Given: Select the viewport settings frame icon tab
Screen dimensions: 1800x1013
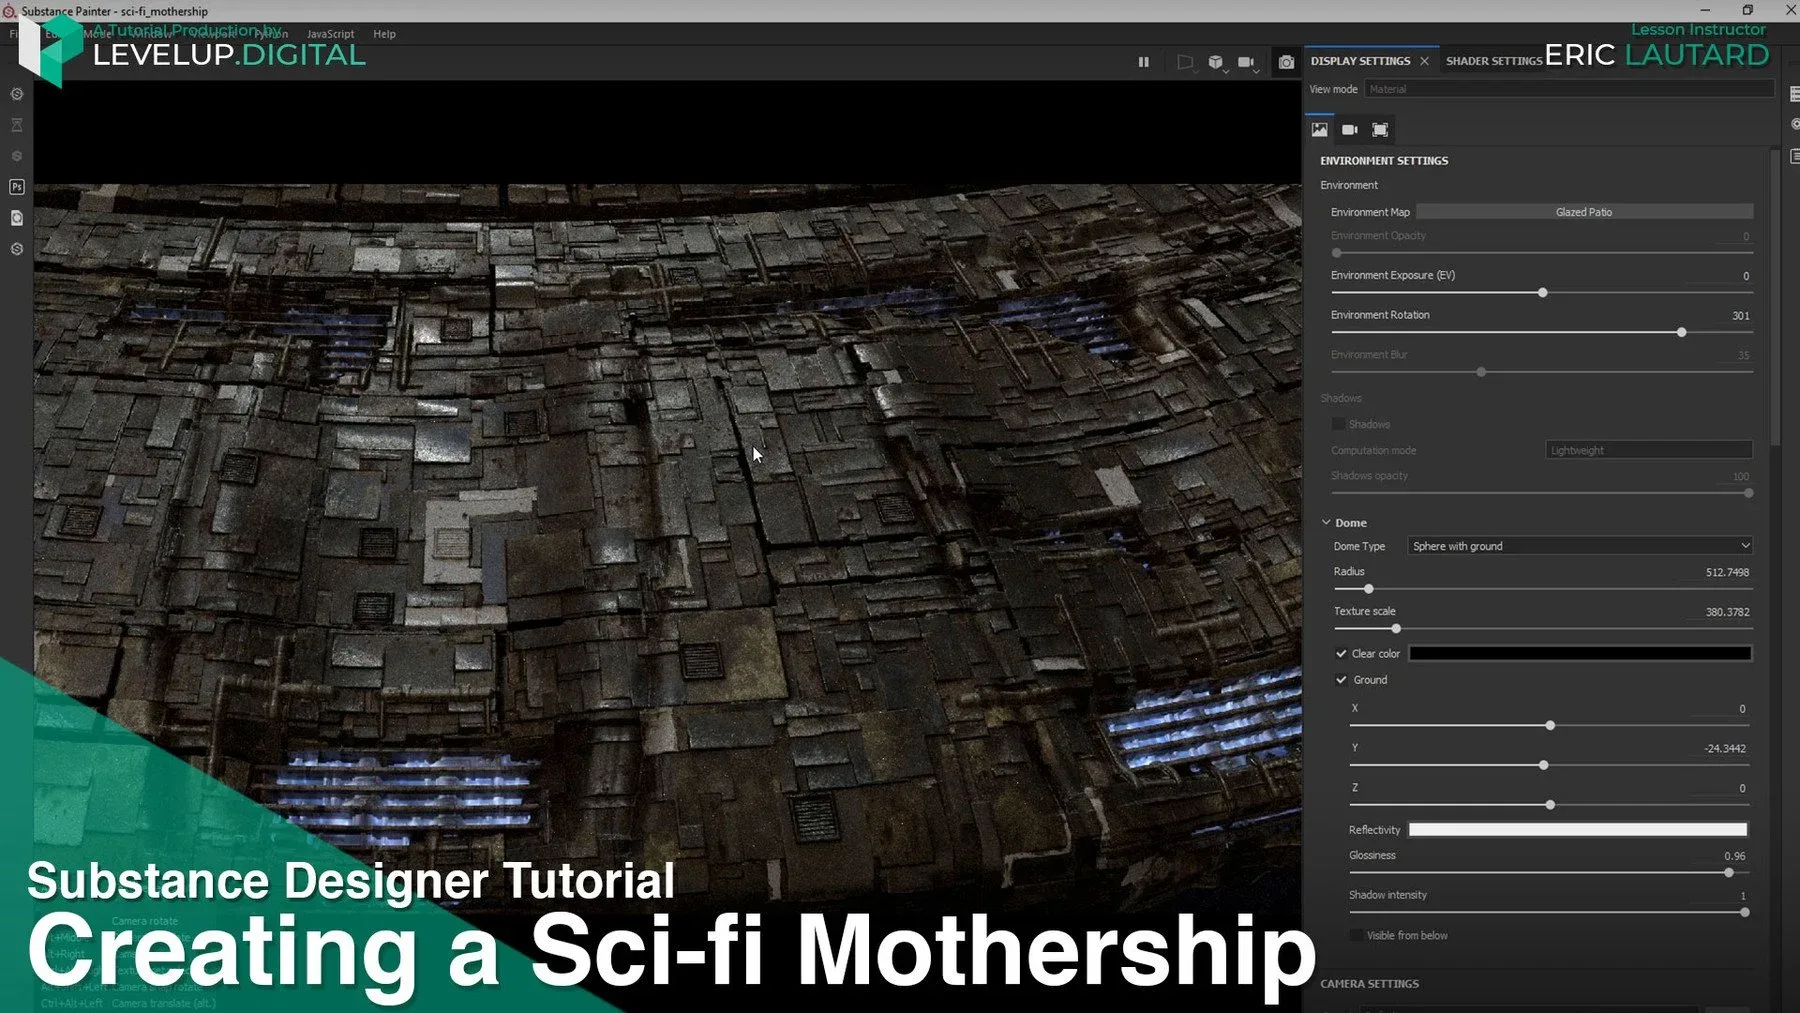Looking at the screenshot, I should tap(1380, 130).
